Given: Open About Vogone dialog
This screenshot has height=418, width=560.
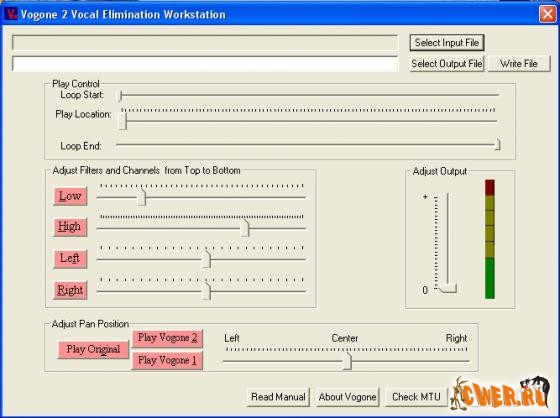Looking at the screenshot, I should (347, 397).
